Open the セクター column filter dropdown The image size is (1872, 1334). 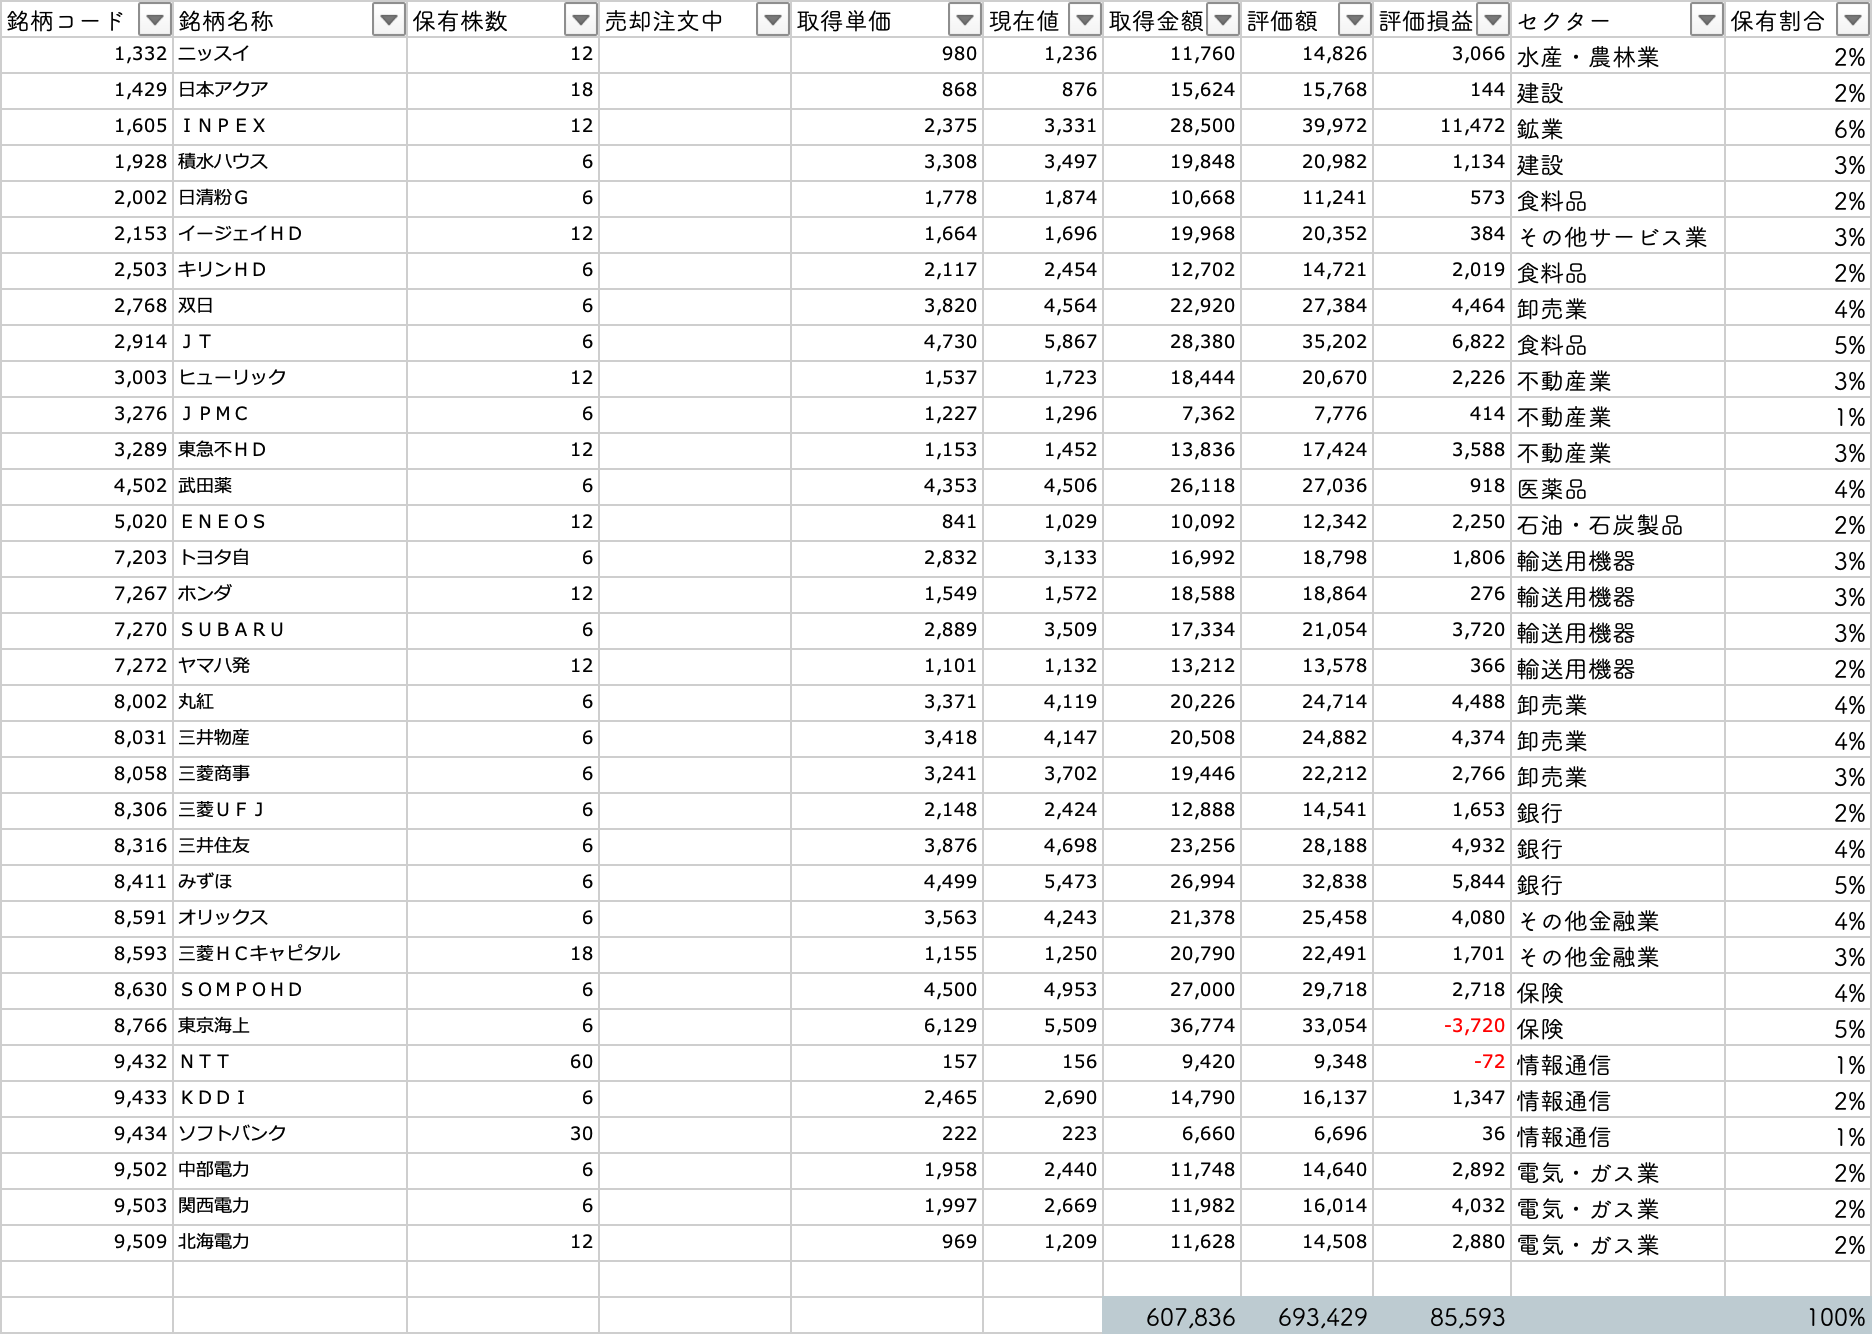(1706, 20)
